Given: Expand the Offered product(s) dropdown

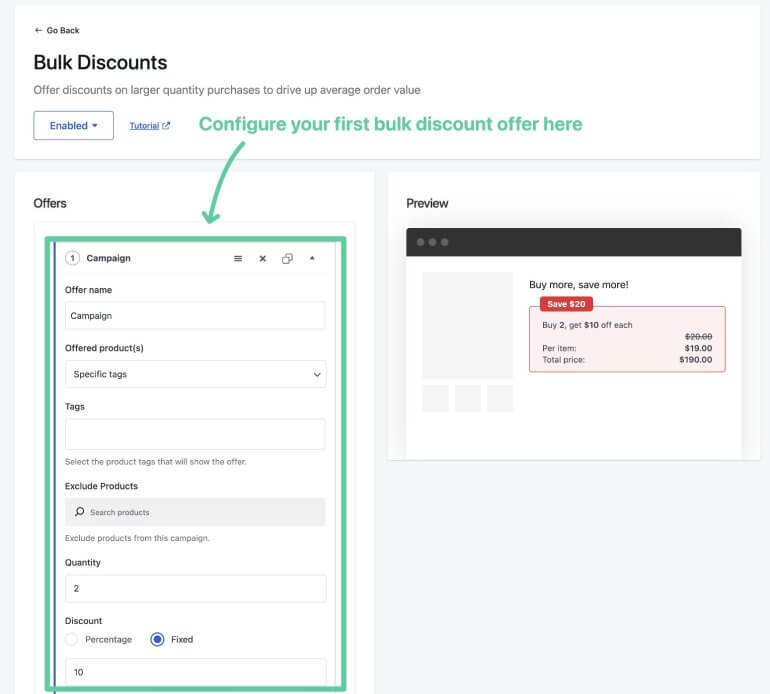Looking at the screenshot, I should point(195,374).
